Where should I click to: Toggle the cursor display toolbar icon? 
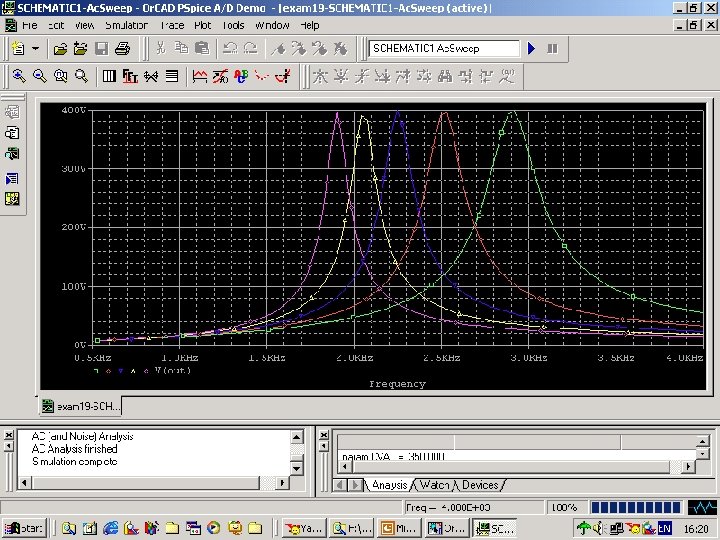pos(283,75)
